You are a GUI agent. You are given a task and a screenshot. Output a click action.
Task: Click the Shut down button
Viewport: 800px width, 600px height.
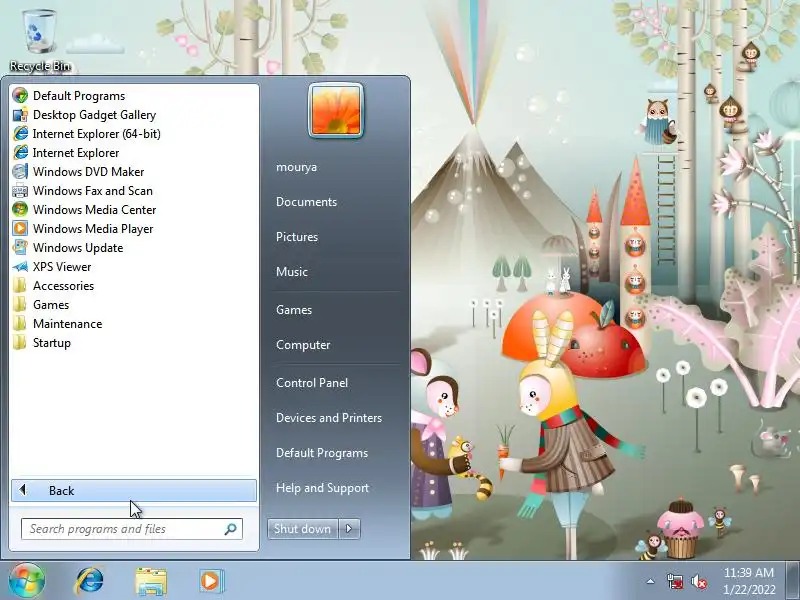click(303, 529)
